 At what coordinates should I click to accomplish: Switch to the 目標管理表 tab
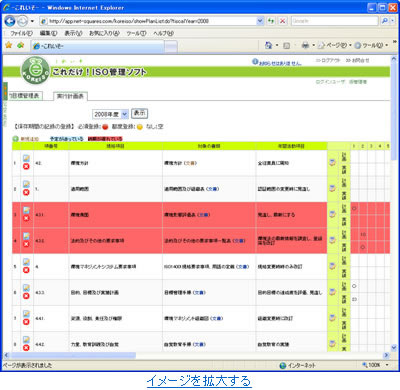tap(25, 96)
